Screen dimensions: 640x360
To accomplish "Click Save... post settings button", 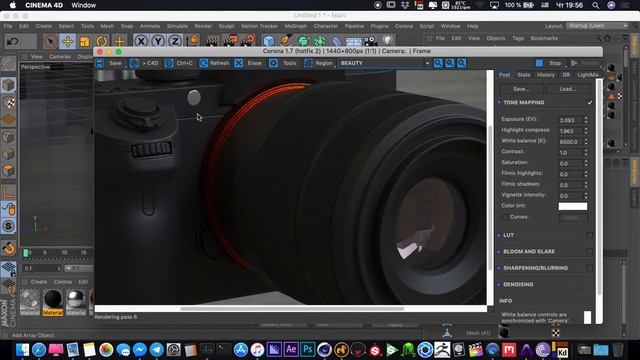I will (x=522, y=89).
